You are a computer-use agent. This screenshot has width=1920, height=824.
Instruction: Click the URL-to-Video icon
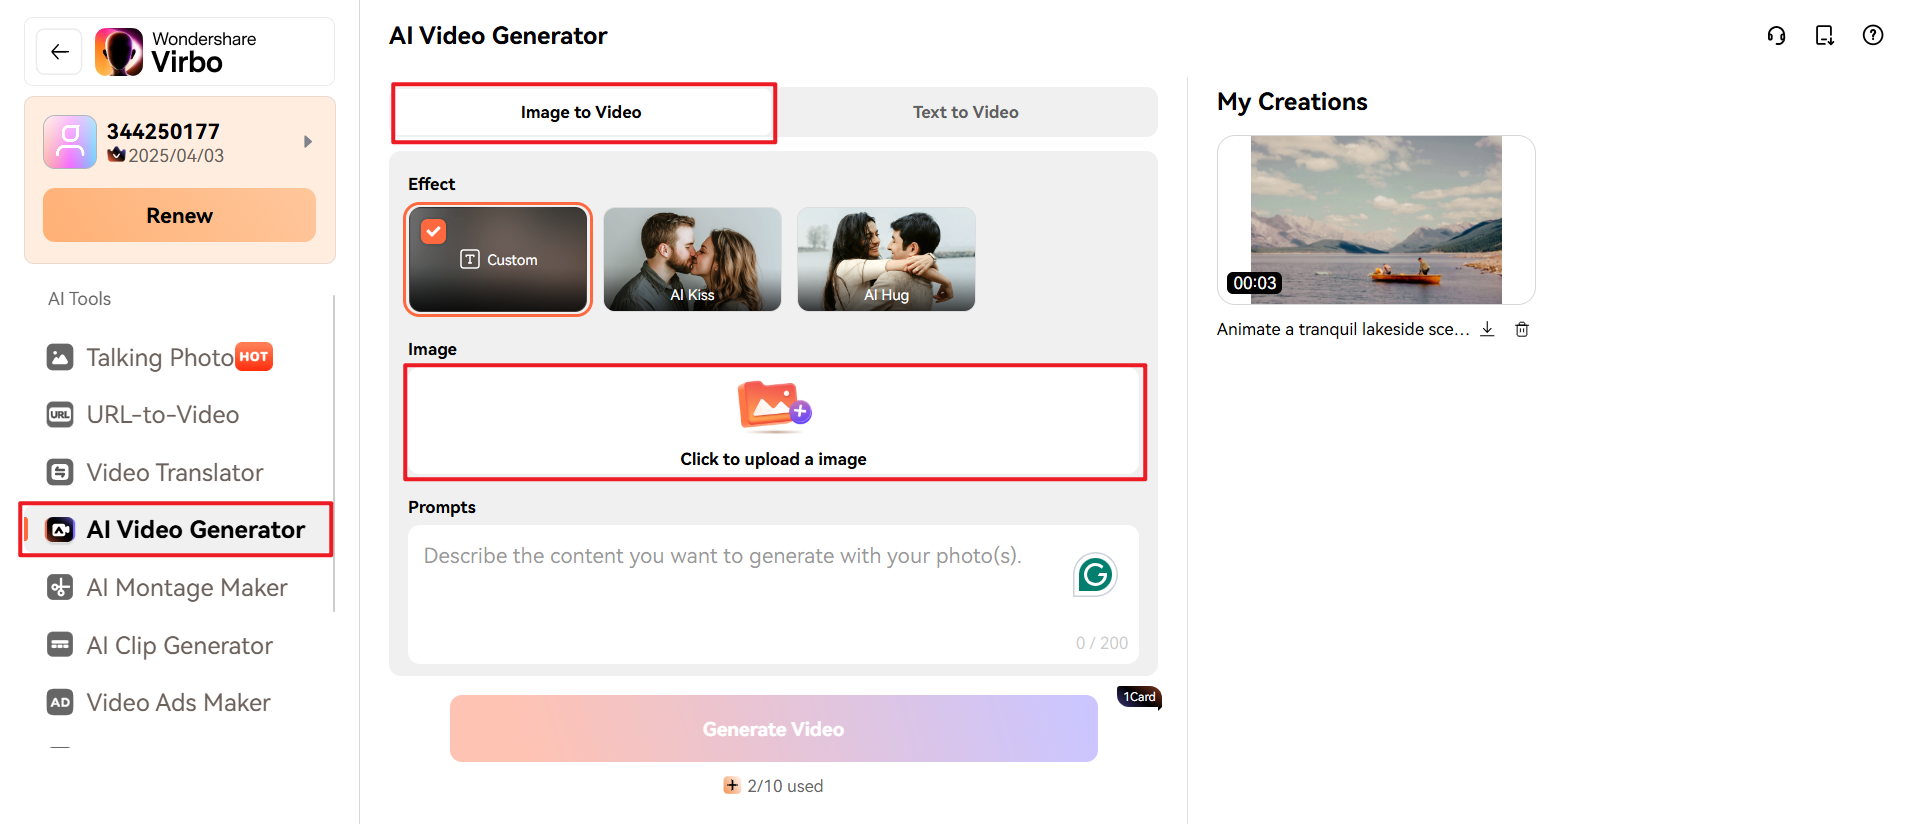pyautogui.click(x=60, y=414)
